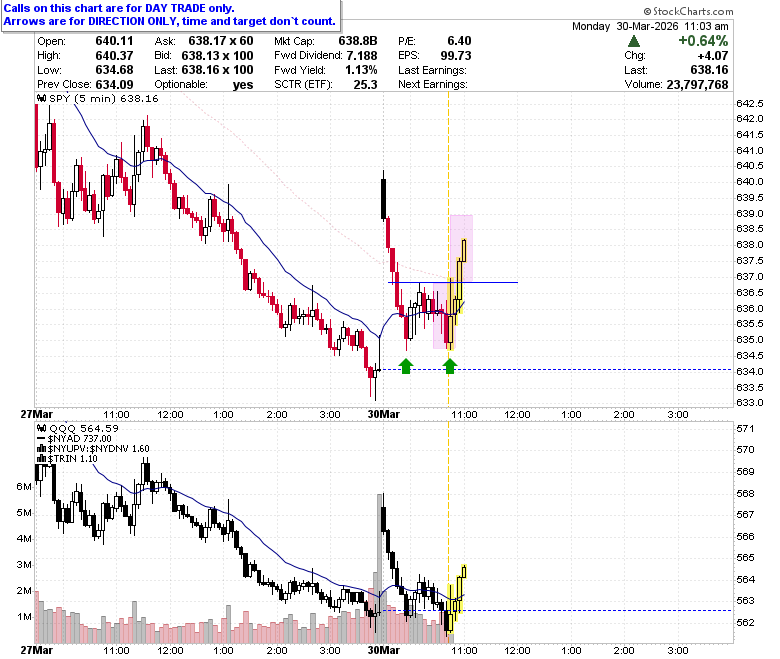The image size is (780, 659).
Task: Click the pink highlighted box above 638
Action: tap(461, 248)
